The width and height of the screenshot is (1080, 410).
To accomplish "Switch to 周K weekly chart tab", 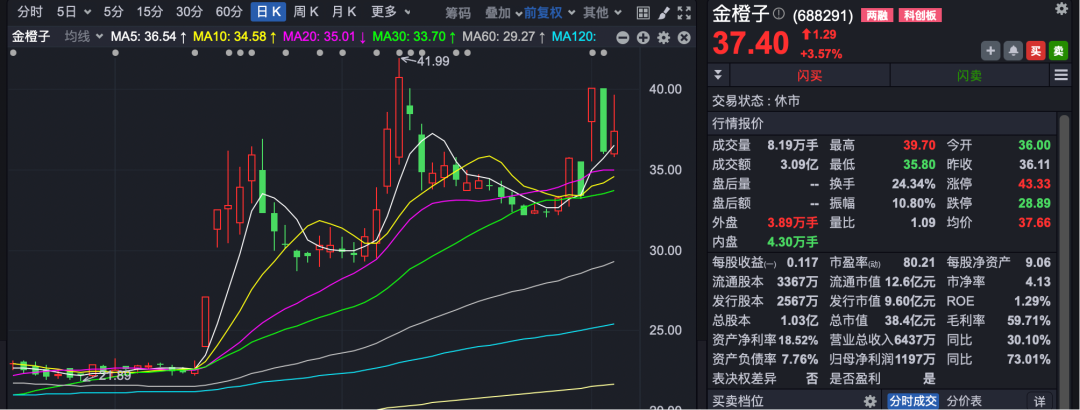I will [306, 13].
